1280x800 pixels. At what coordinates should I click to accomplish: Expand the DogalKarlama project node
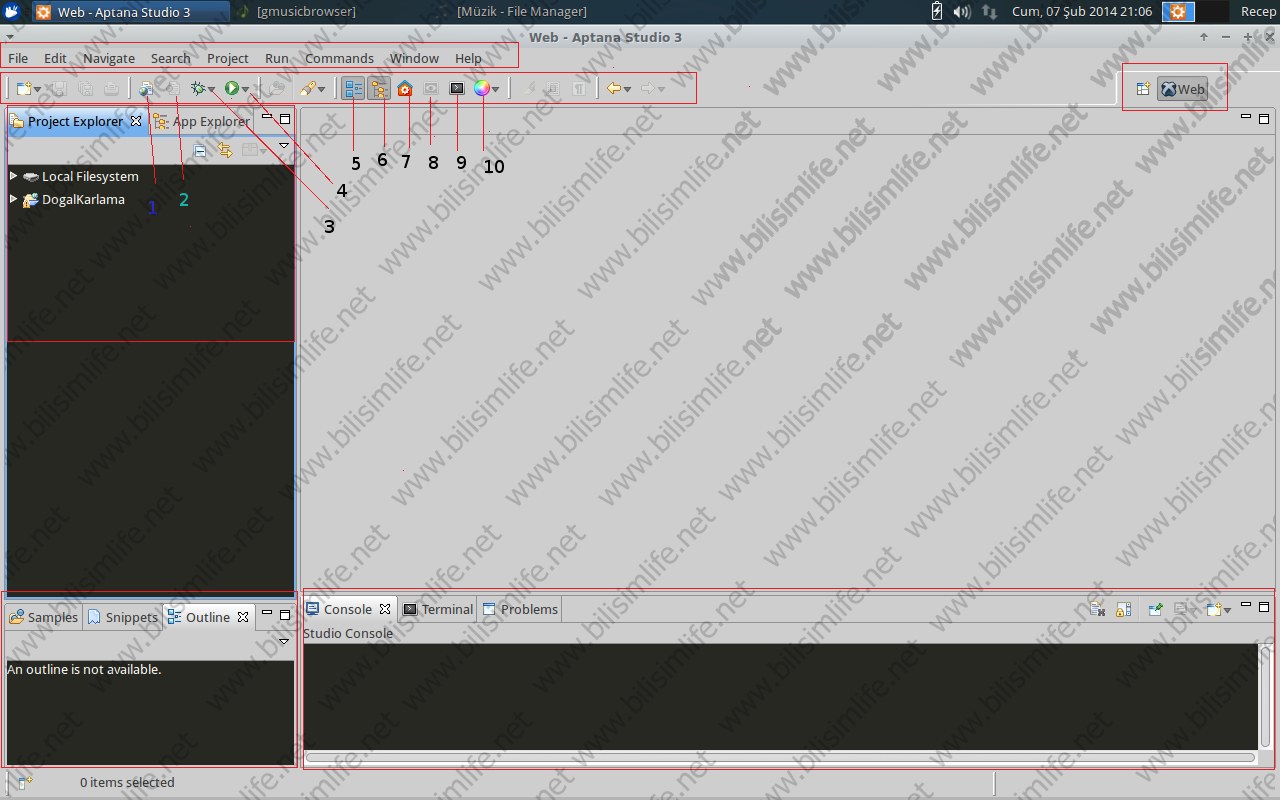14,199
